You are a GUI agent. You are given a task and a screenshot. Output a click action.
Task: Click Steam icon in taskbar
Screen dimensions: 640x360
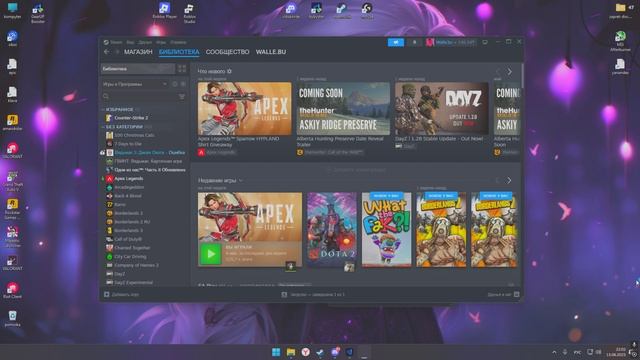tap(320, 352)
